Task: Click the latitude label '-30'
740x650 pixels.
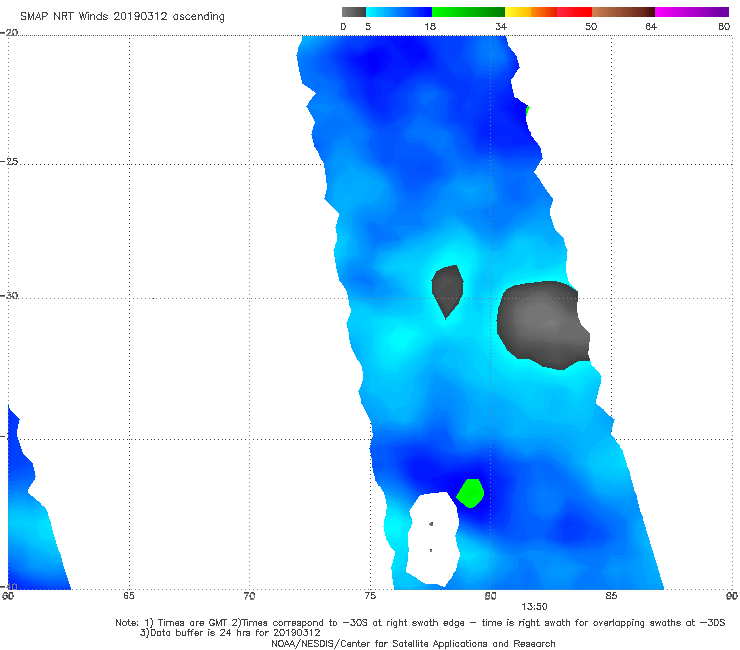Action: tap(9, 295)
